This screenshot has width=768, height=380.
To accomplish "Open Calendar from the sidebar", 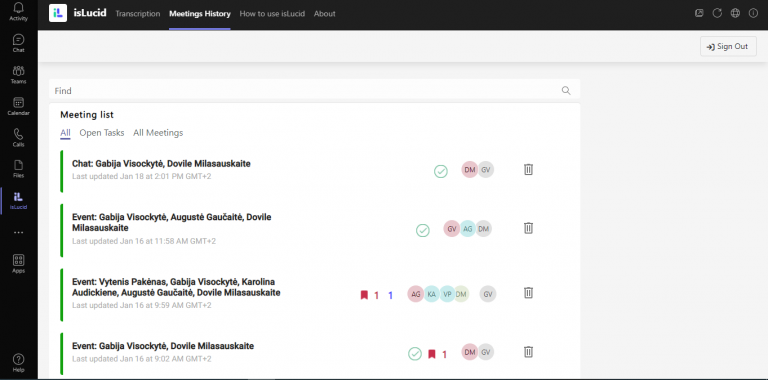I will pyautogui.click(x=19, y=106).
